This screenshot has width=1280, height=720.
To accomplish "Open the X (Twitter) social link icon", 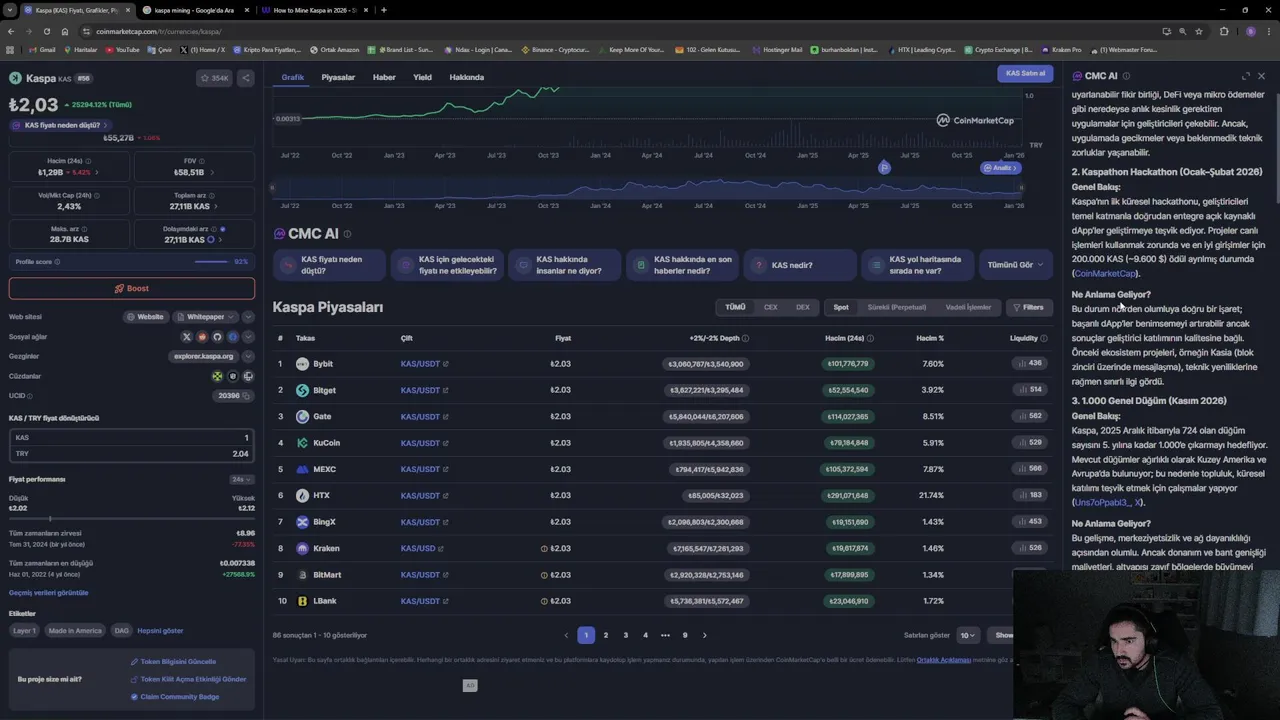I will (x=186, y=337).
